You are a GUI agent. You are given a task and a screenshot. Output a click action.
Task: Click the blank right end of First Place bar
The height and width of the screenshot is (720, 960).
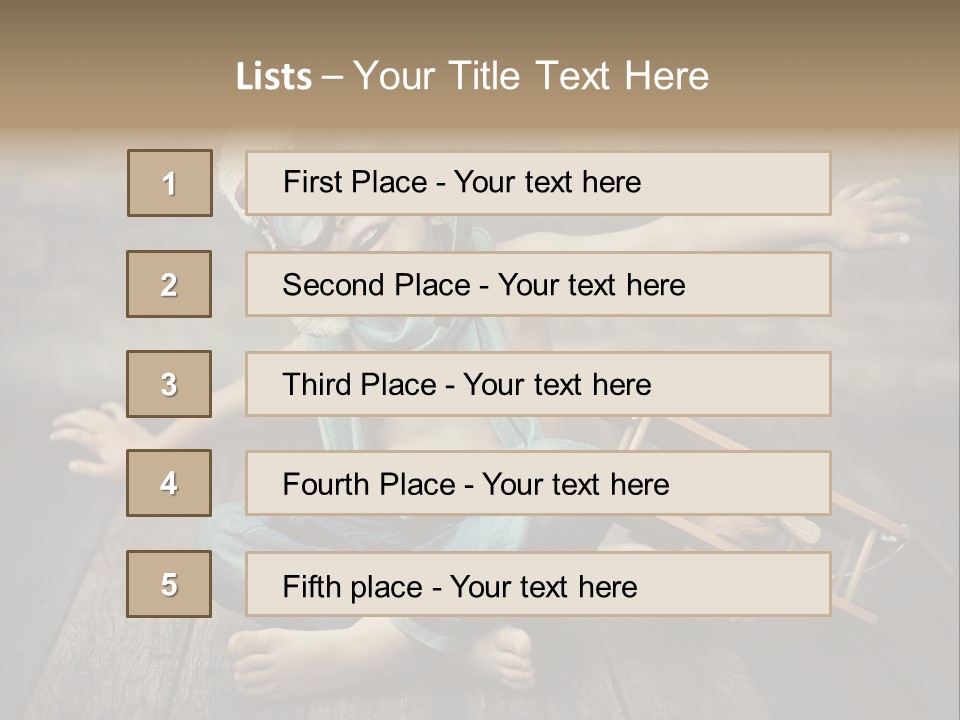760,183
